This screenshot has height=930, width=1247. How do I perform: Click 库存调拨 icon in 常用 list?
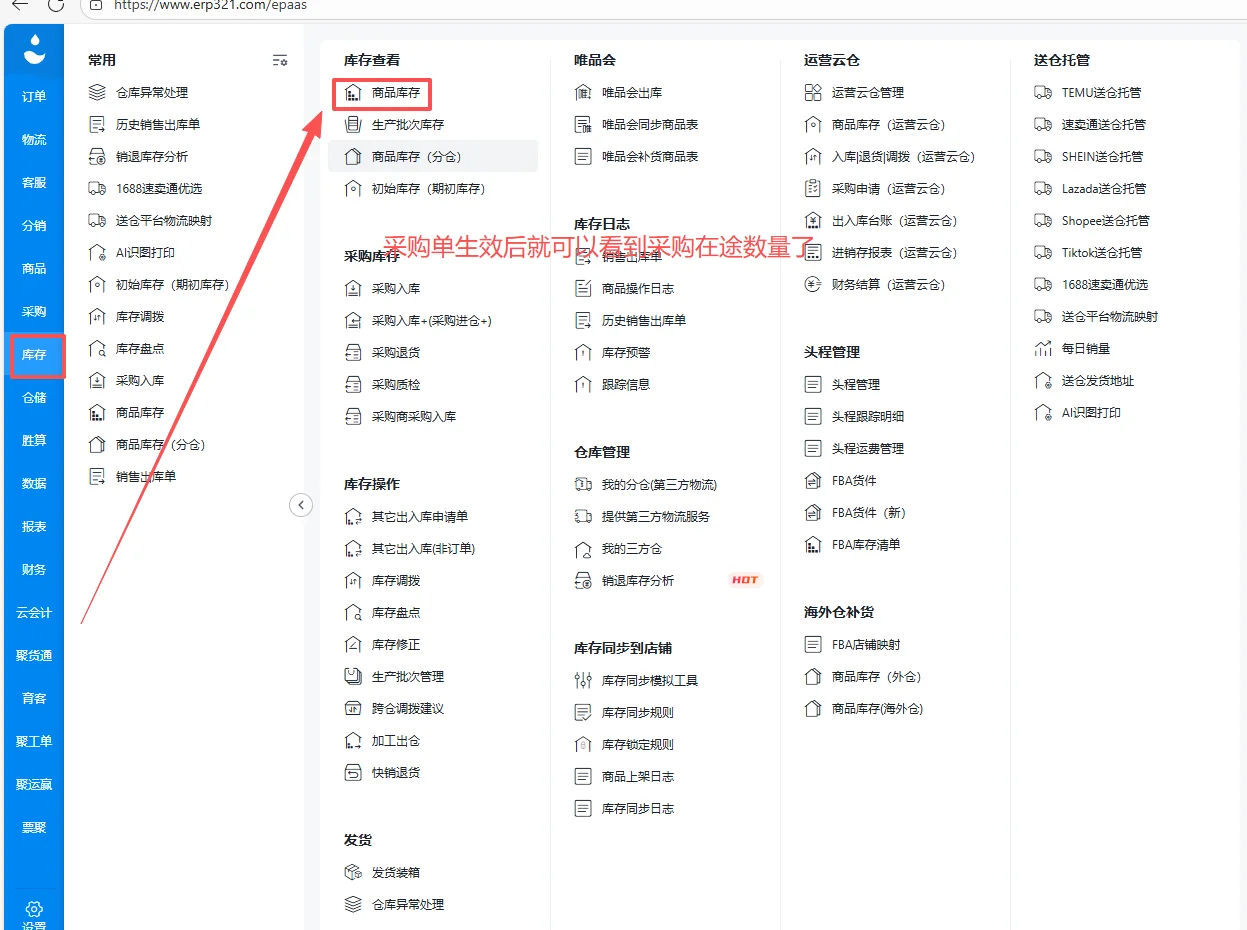[97, 317]
